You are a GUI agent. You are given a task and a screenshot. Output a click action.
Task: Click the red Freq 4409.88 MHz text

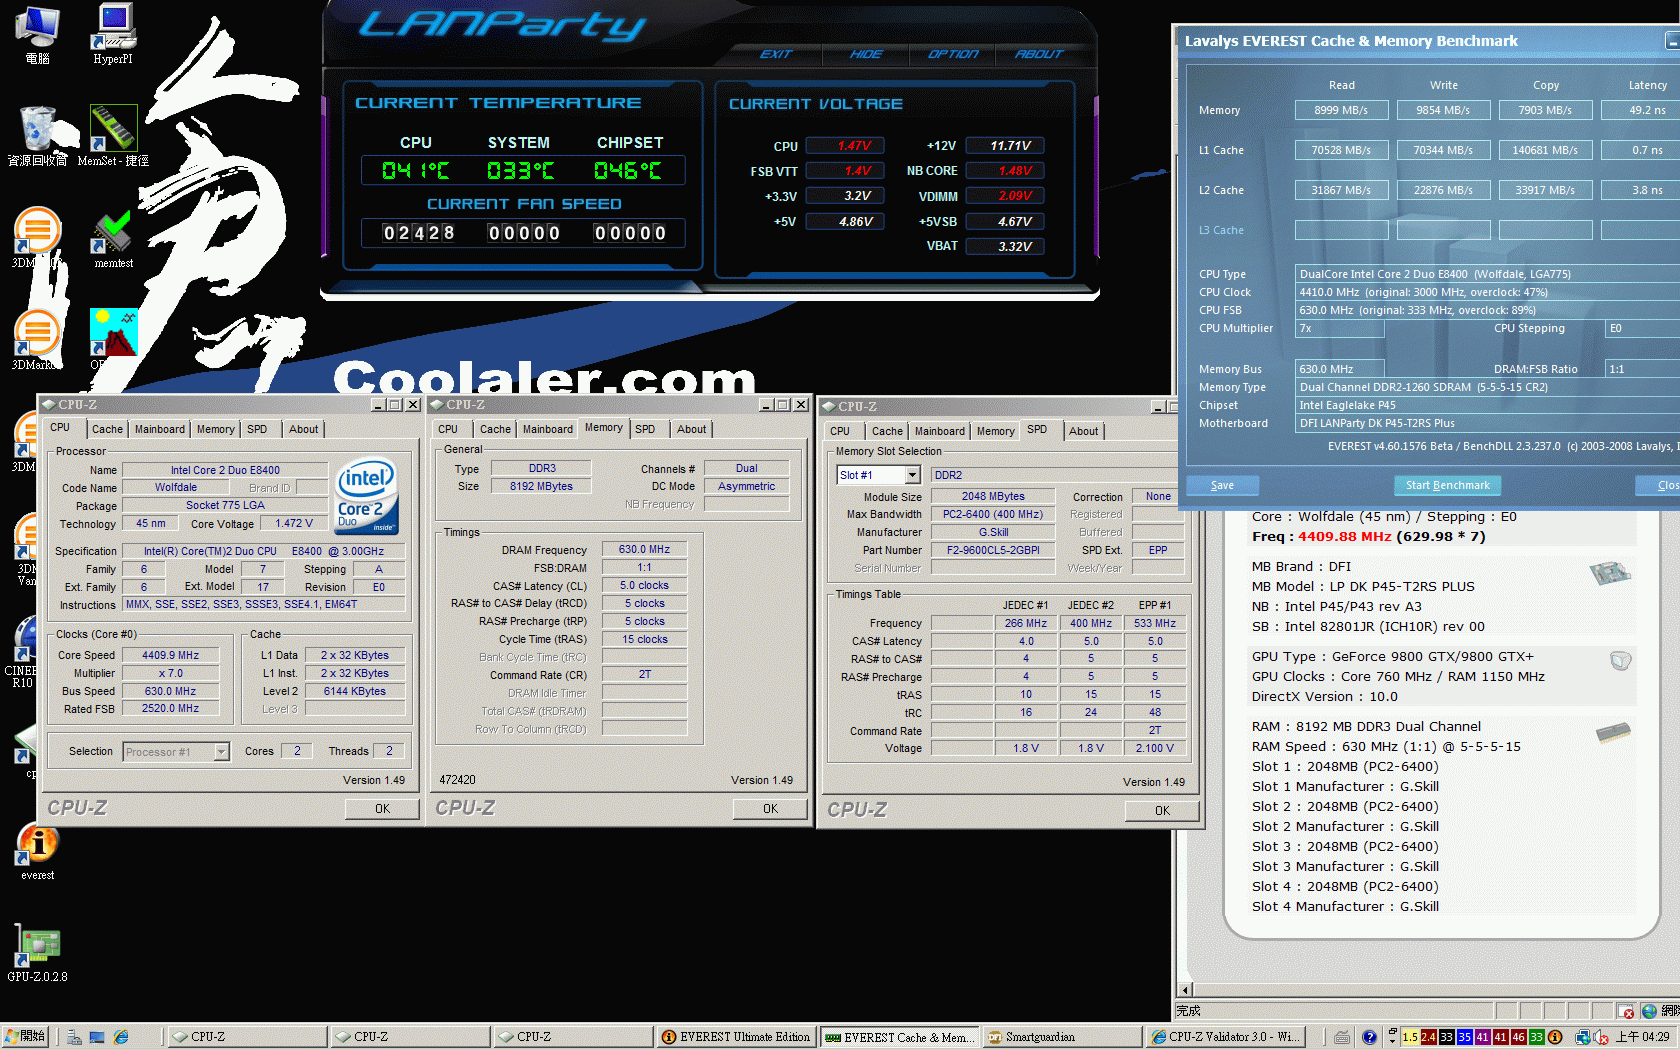(1344, 537)
